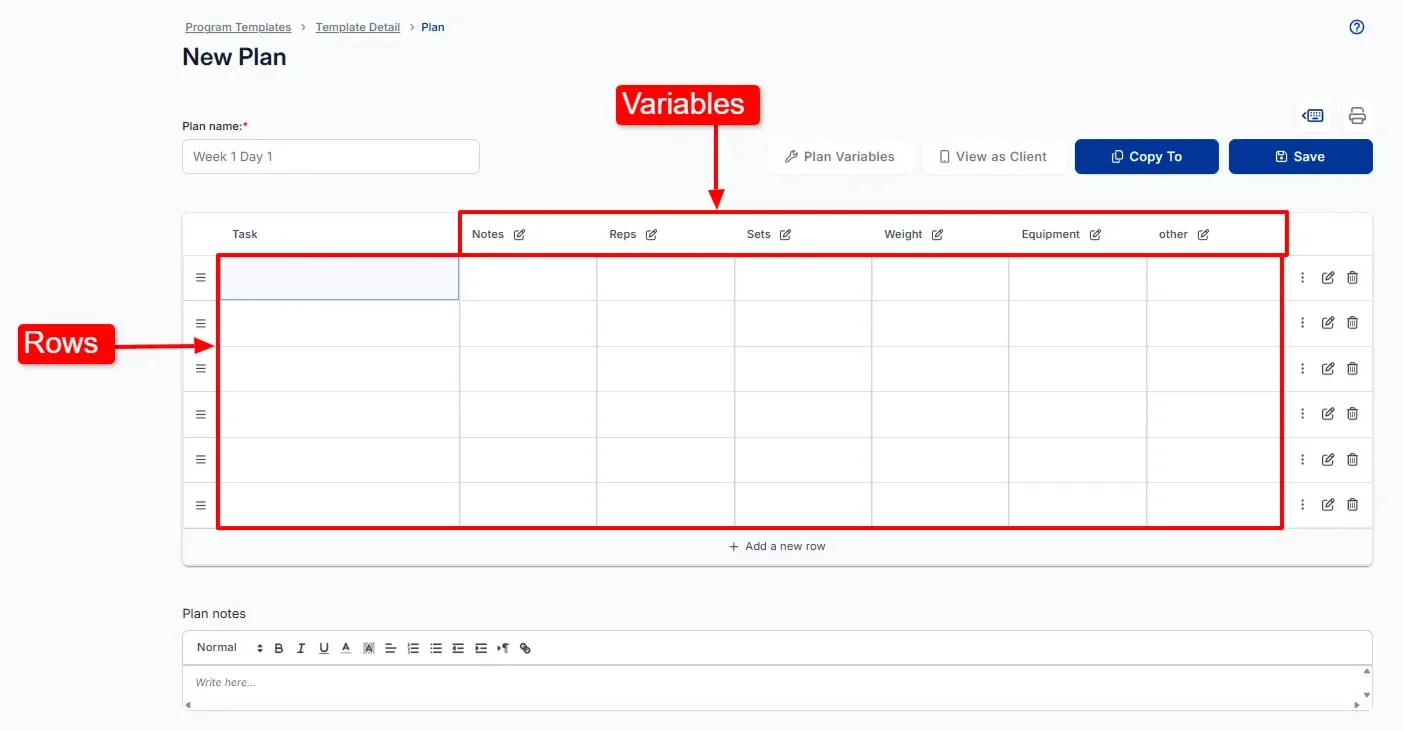Edit the Notes column variable
1403x731 pixels.
519,235
